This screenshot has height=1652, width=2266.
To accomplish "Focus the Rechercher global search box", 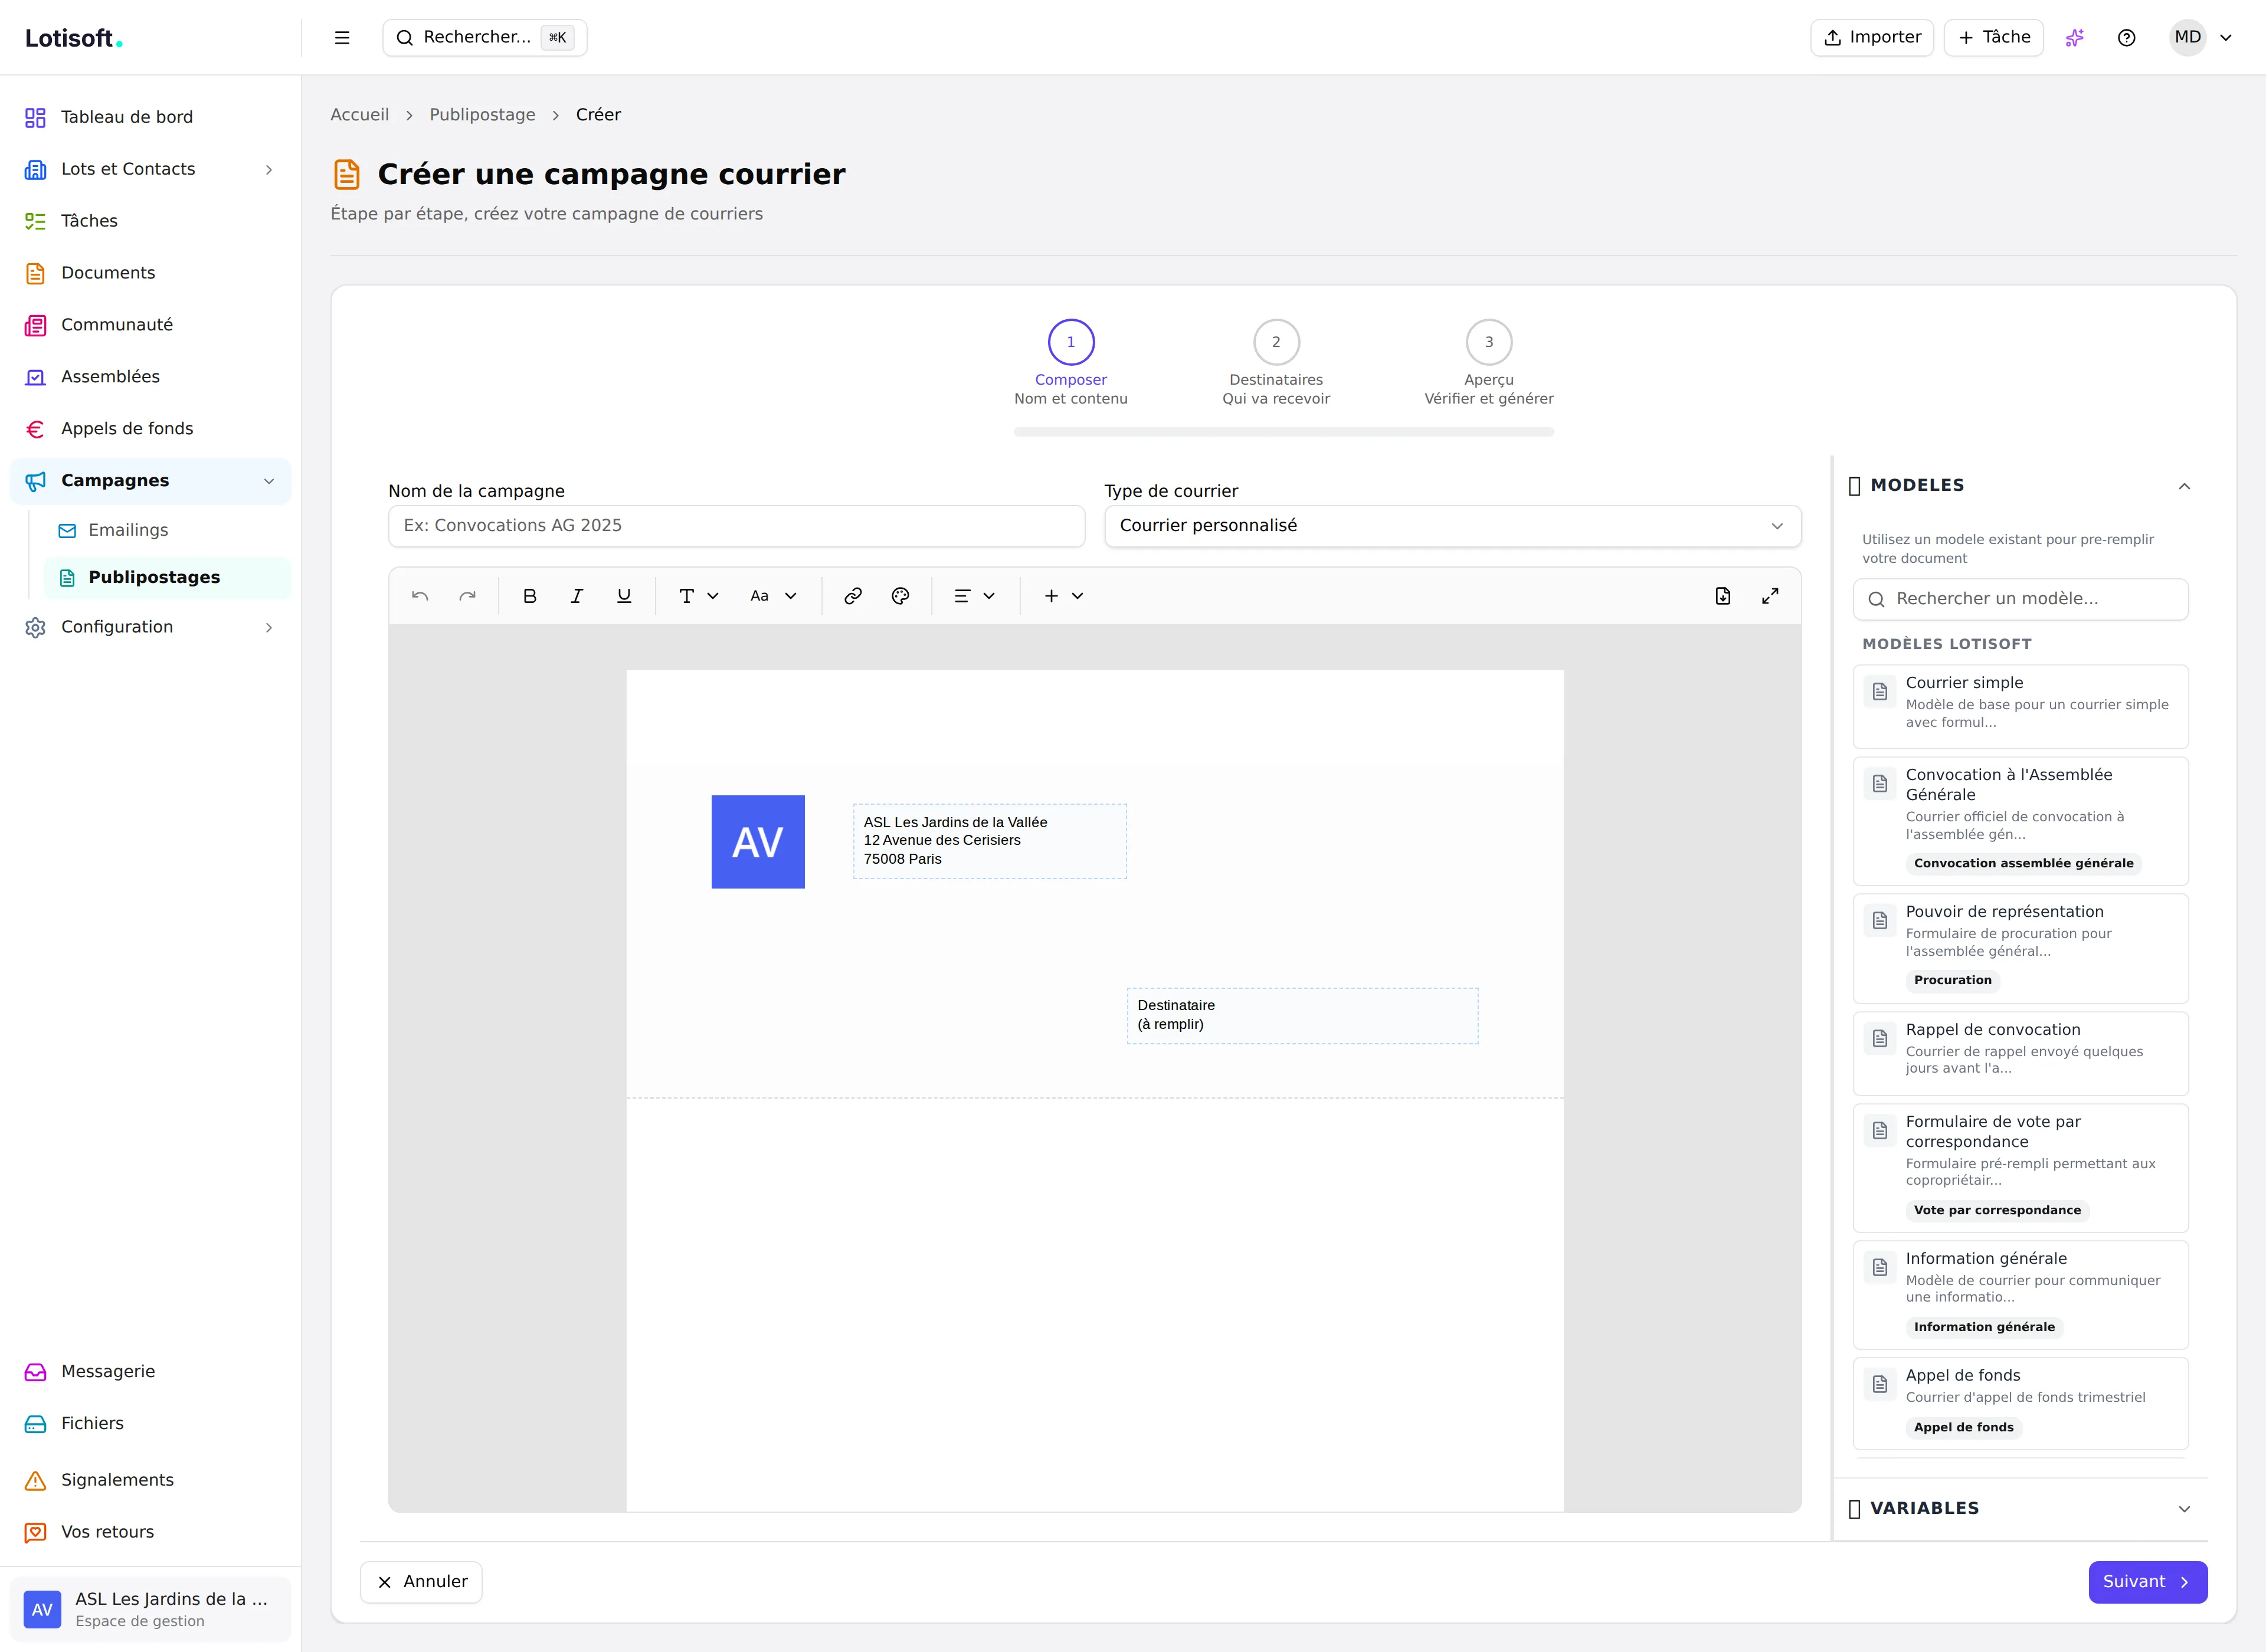I will point(485,37).
